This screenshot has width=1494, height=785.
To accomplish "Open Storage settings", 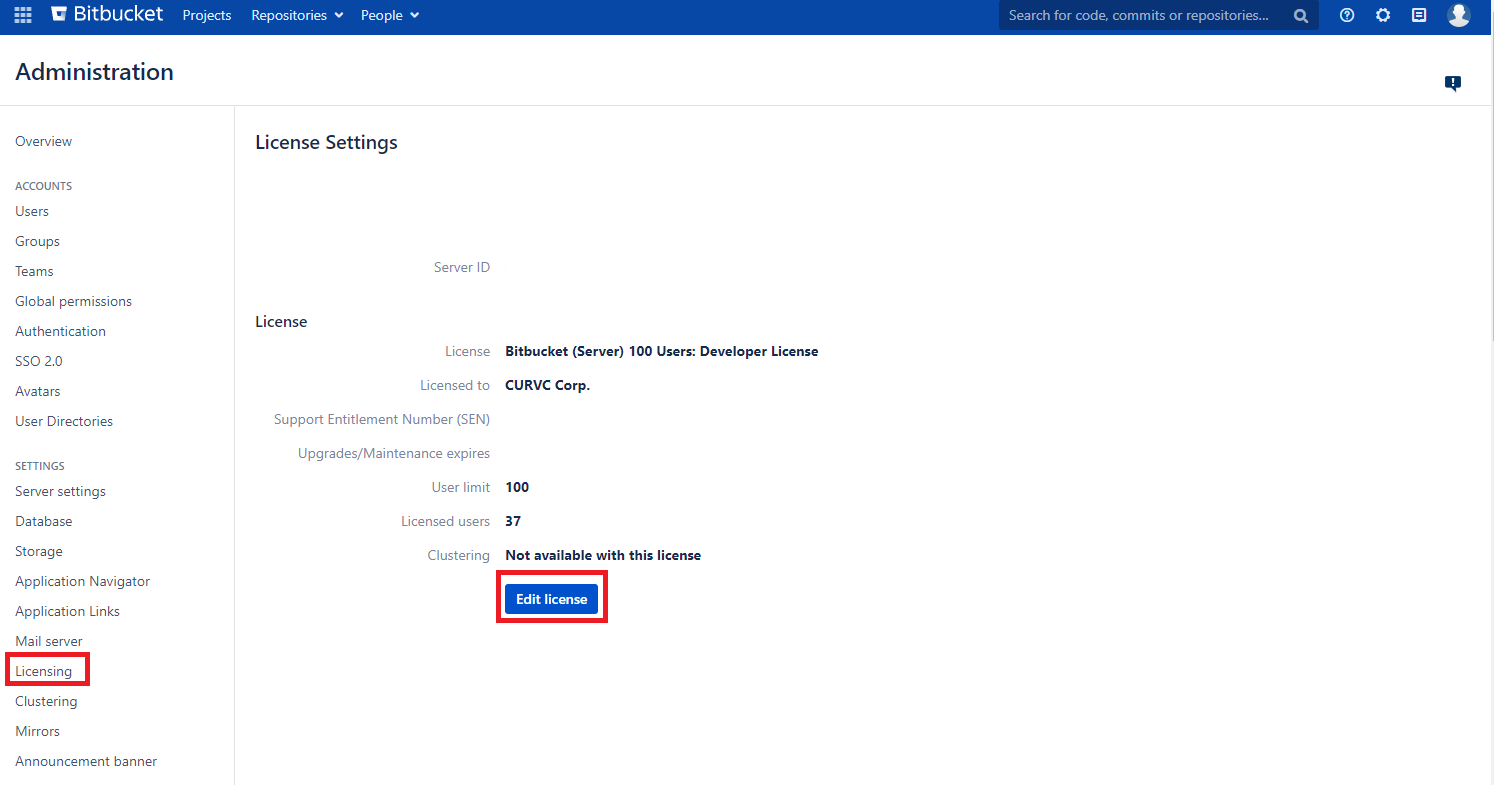I will pos(39,551).
